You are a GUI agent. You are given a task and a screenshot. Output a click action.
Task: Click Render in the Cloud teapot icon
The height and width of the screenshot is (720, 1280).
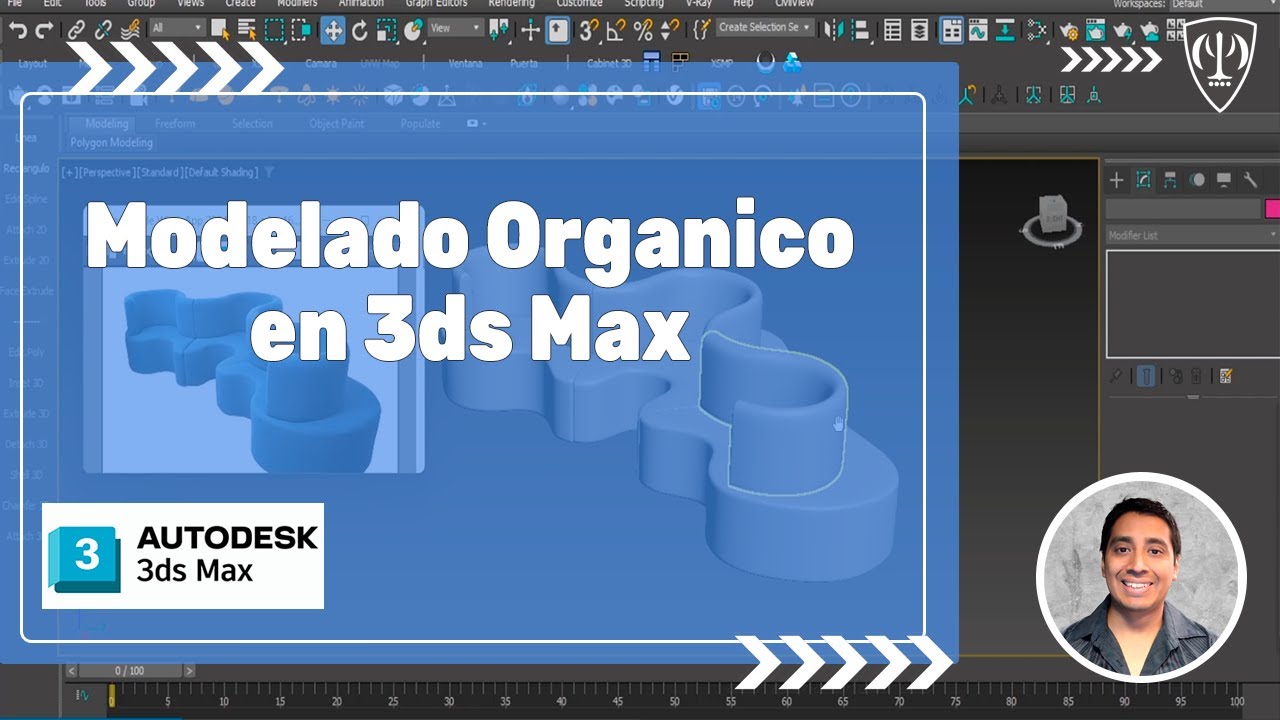(1150, 30)
